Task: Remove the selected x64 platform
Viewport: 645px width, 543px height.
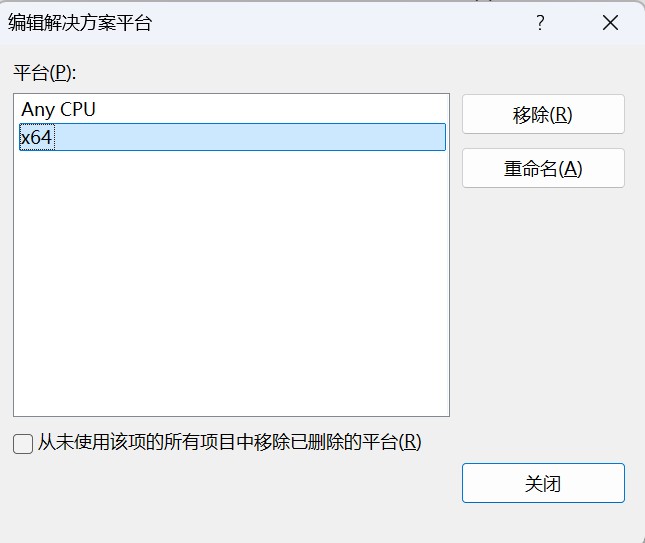Action: (x=543, y=114)
